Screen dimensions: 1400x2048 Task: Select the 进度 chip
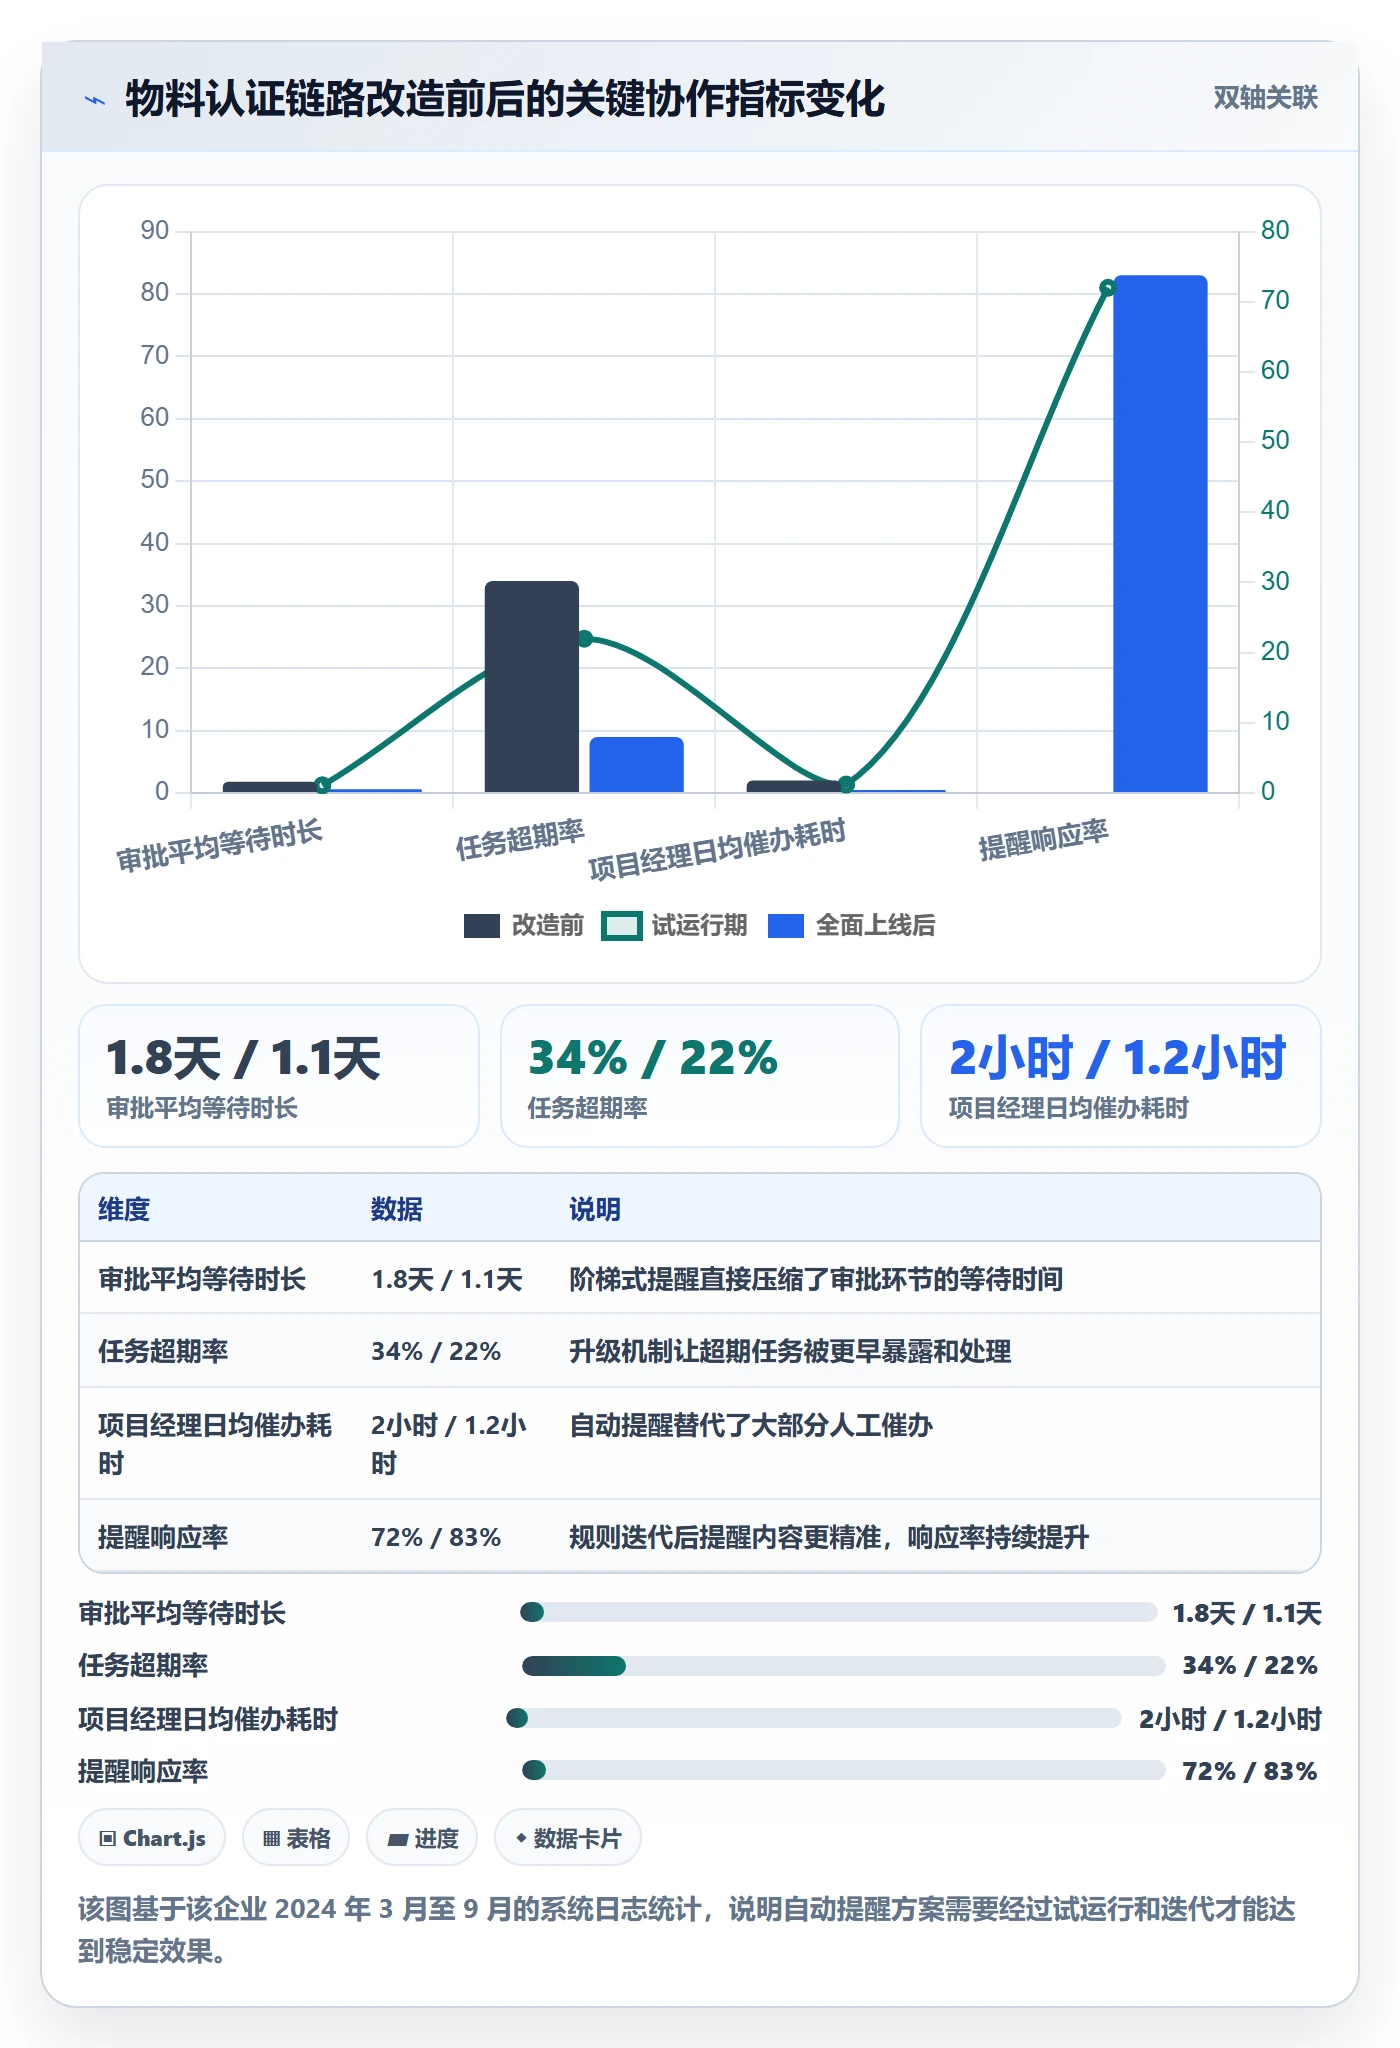(422, 1838)
